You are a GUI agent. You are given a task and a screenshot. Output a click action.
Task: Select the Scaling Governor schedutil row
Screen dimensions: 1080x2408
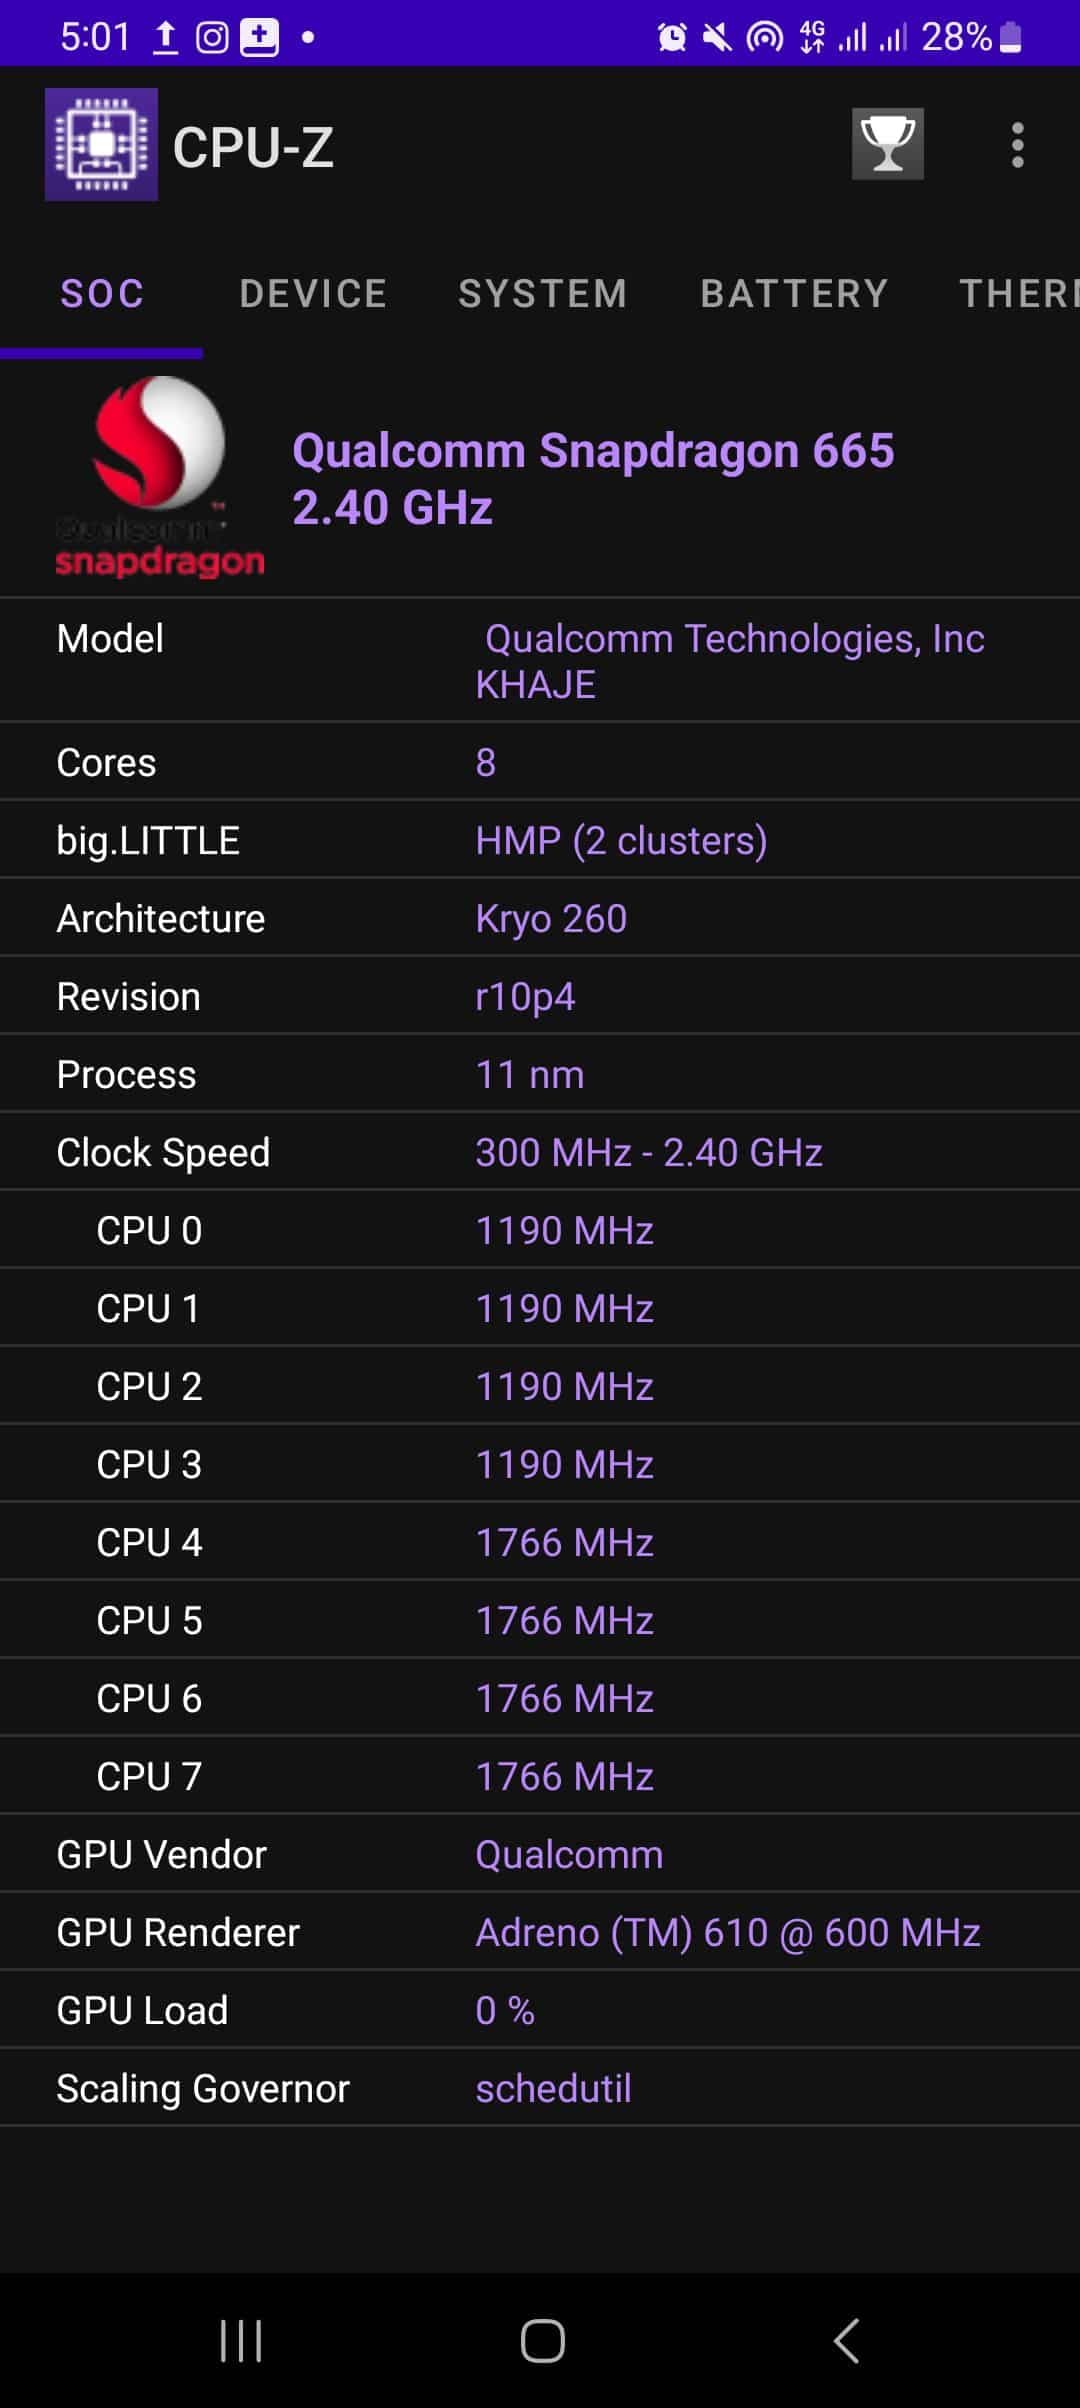click(540, 2088)
